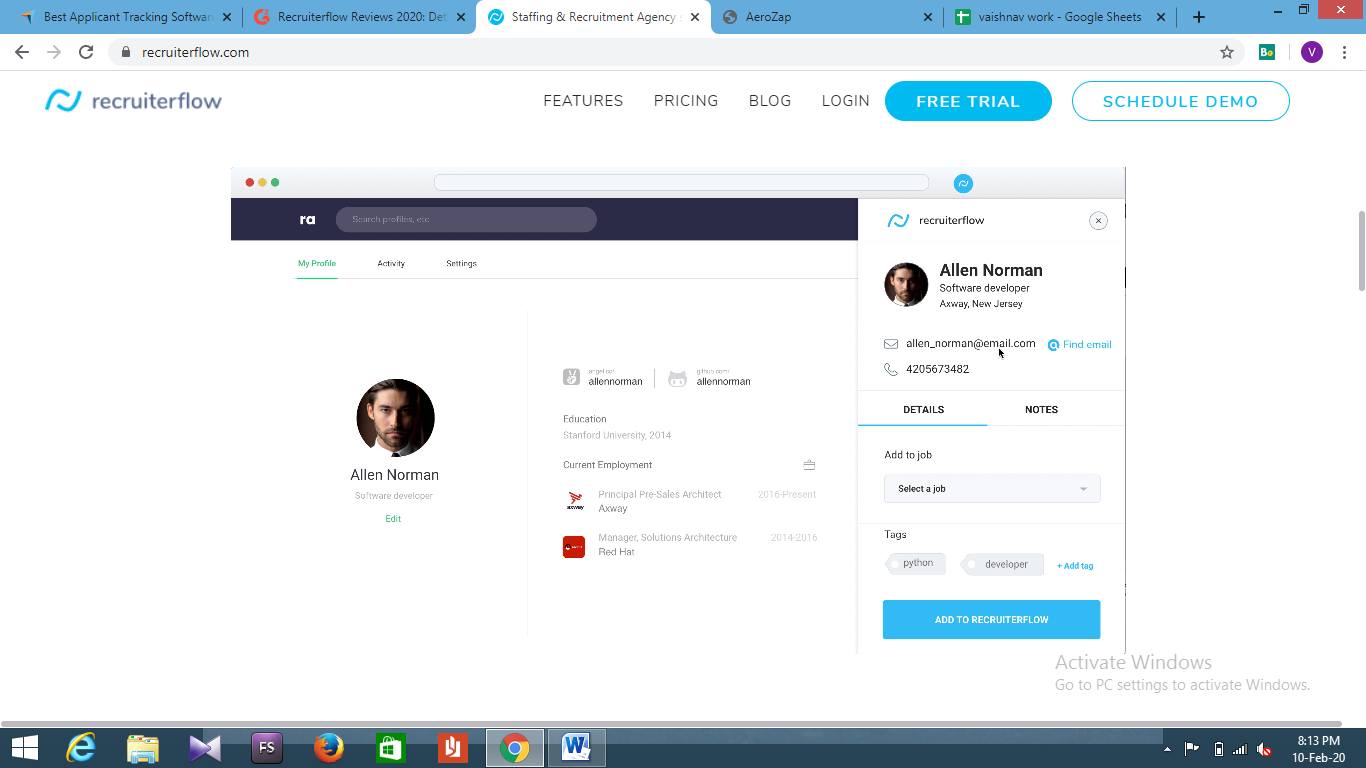Click the blue recruiterflow extension icon in mock browser
This screenshot has height=768, width=1366.
[963, 183]
